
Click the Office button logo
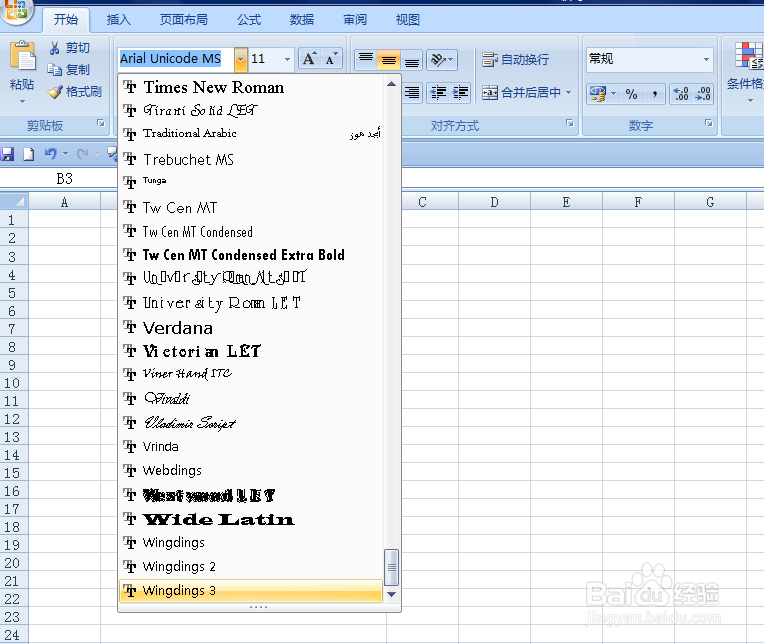[17, 9]
